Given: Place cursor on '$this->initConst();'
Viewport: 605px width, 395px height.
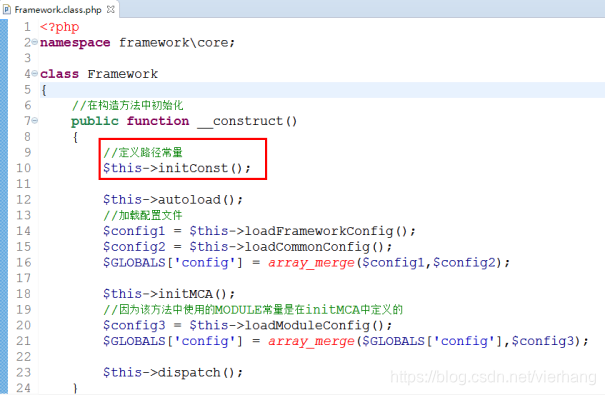Looking at the screenshot, I should pos(177,169).
